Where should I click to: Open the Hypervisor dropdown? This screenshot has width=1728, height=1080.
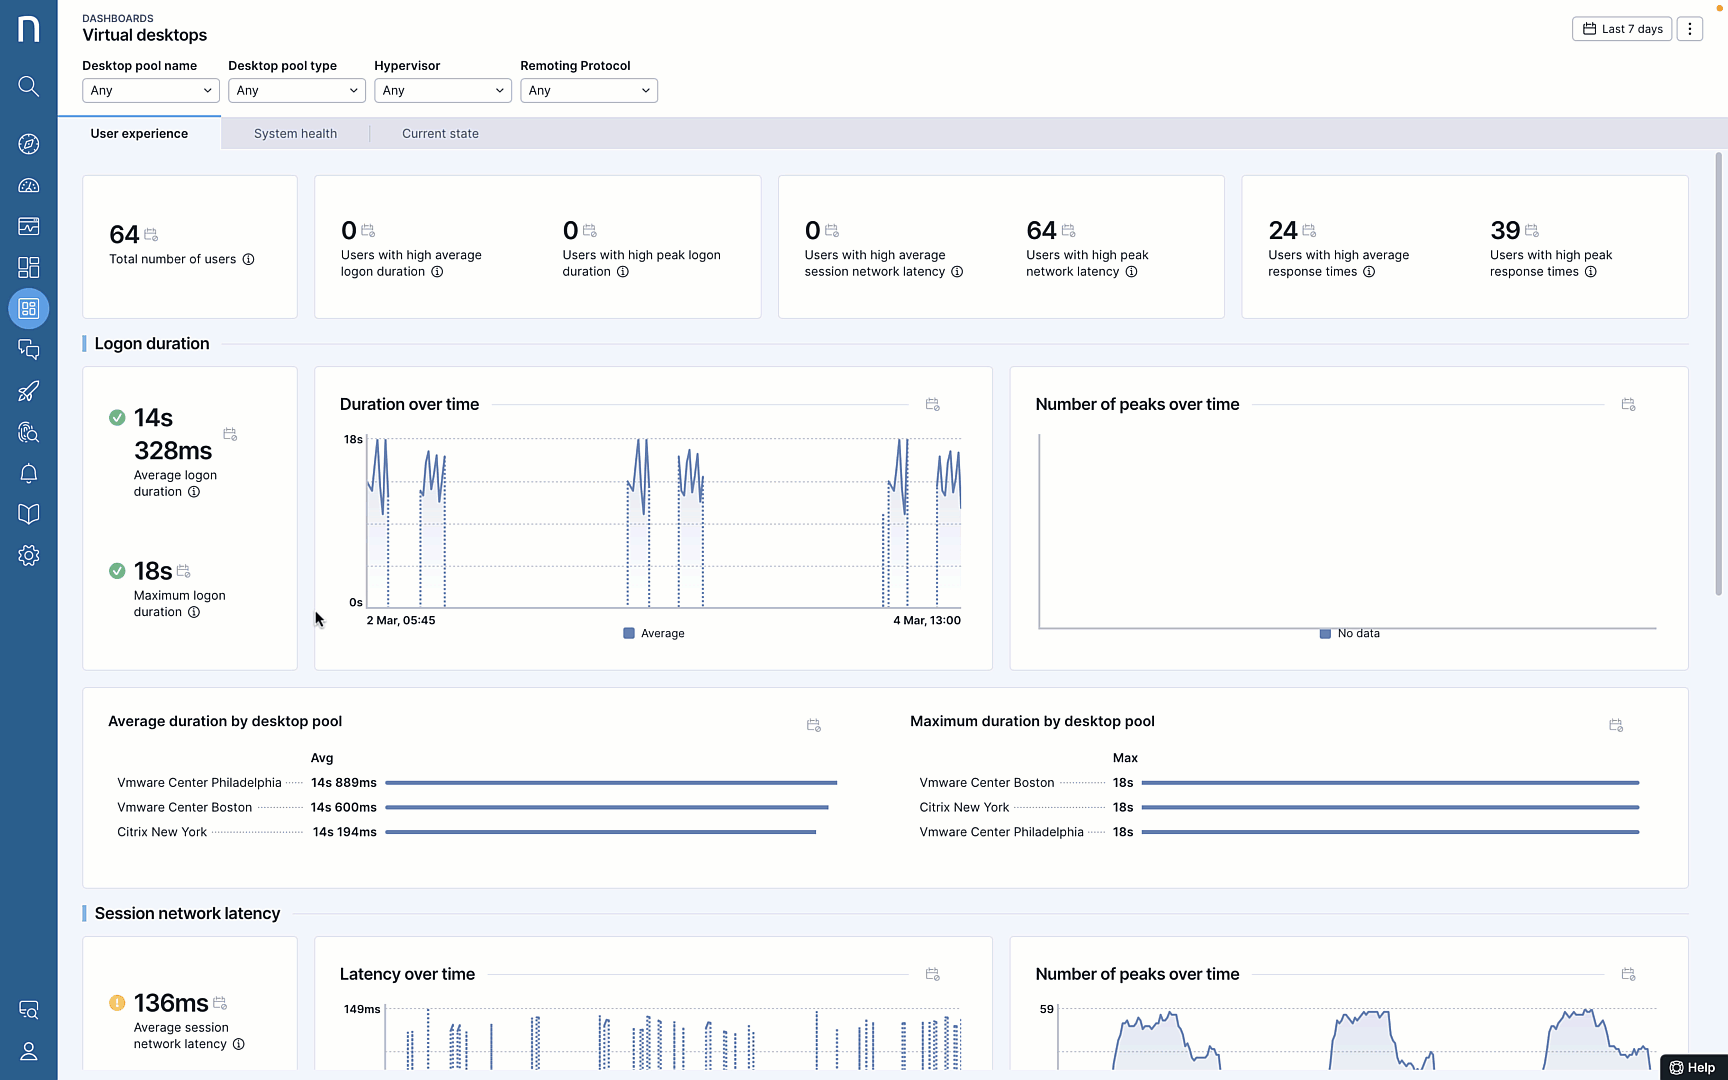click(442, 91)
